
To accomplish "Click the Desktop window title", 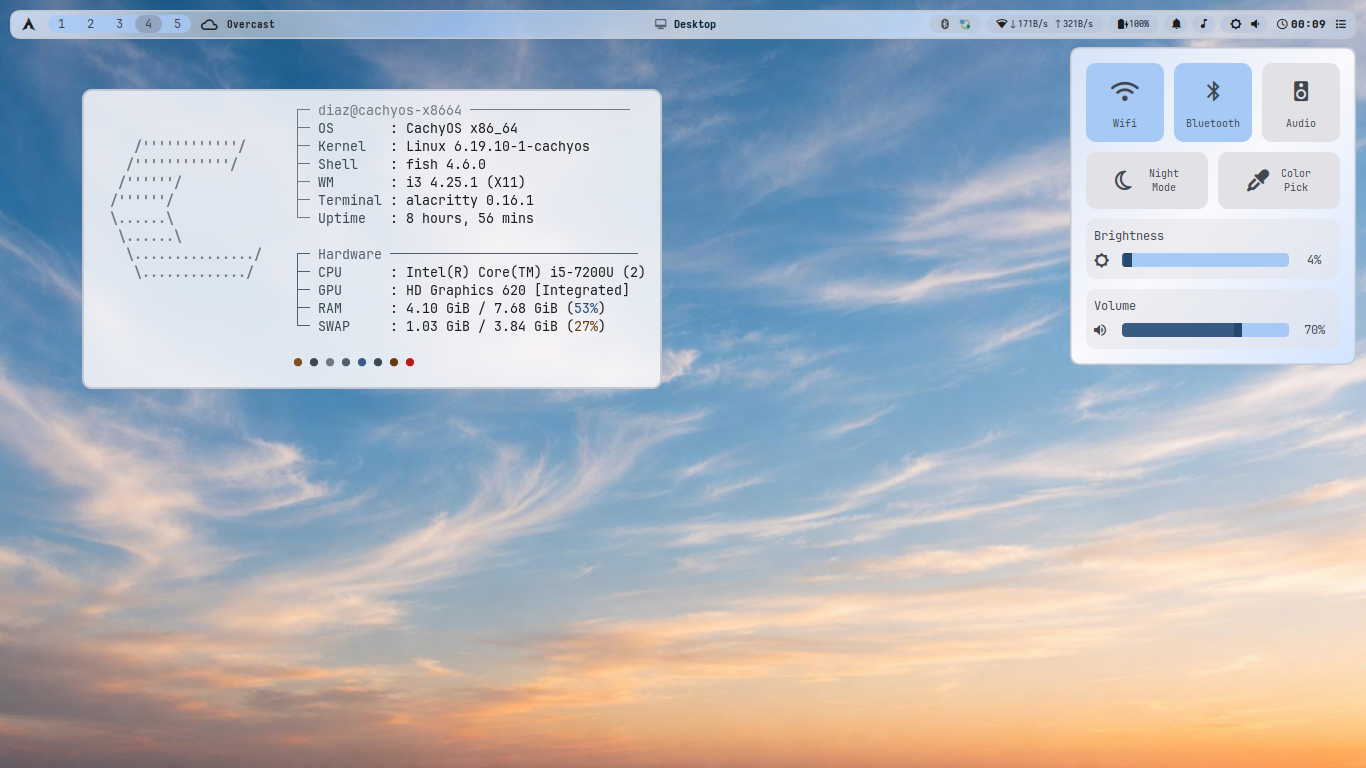I will pos(695,24).
